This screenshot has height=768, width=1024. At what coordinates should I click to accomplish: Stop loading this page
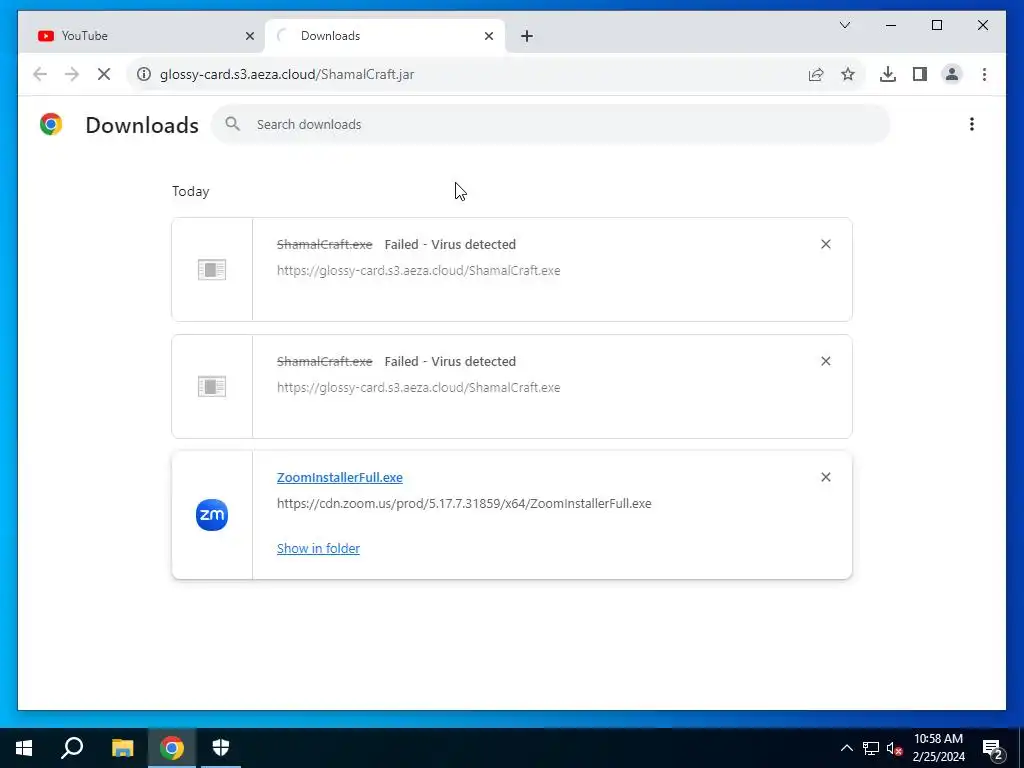104,74
